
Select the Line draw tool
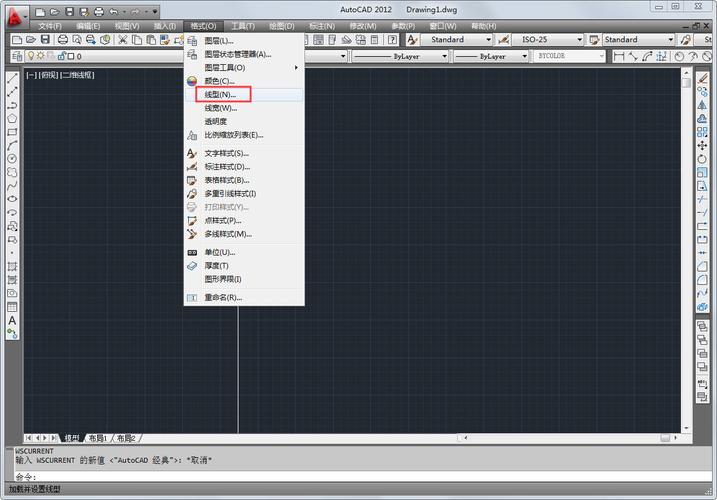point(12,78)
